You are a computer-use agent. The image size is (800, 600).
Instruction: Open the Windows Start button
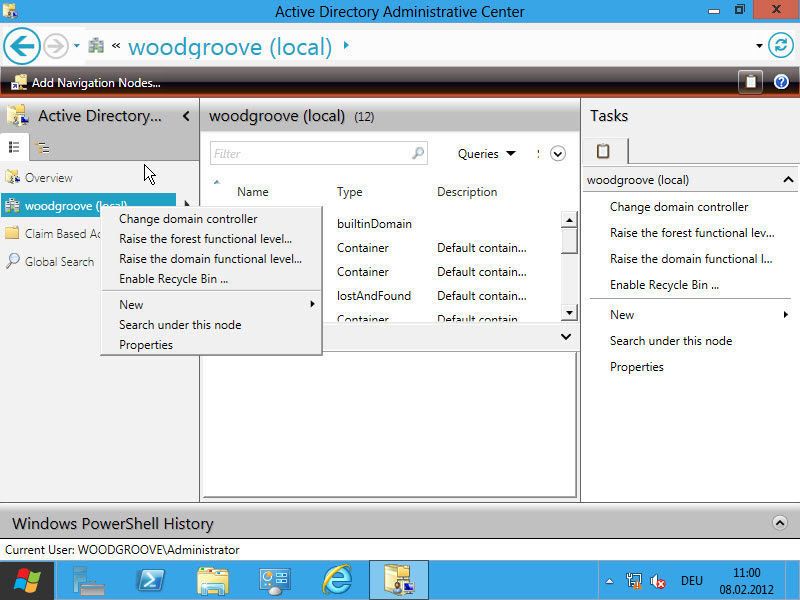pos(27,581)
